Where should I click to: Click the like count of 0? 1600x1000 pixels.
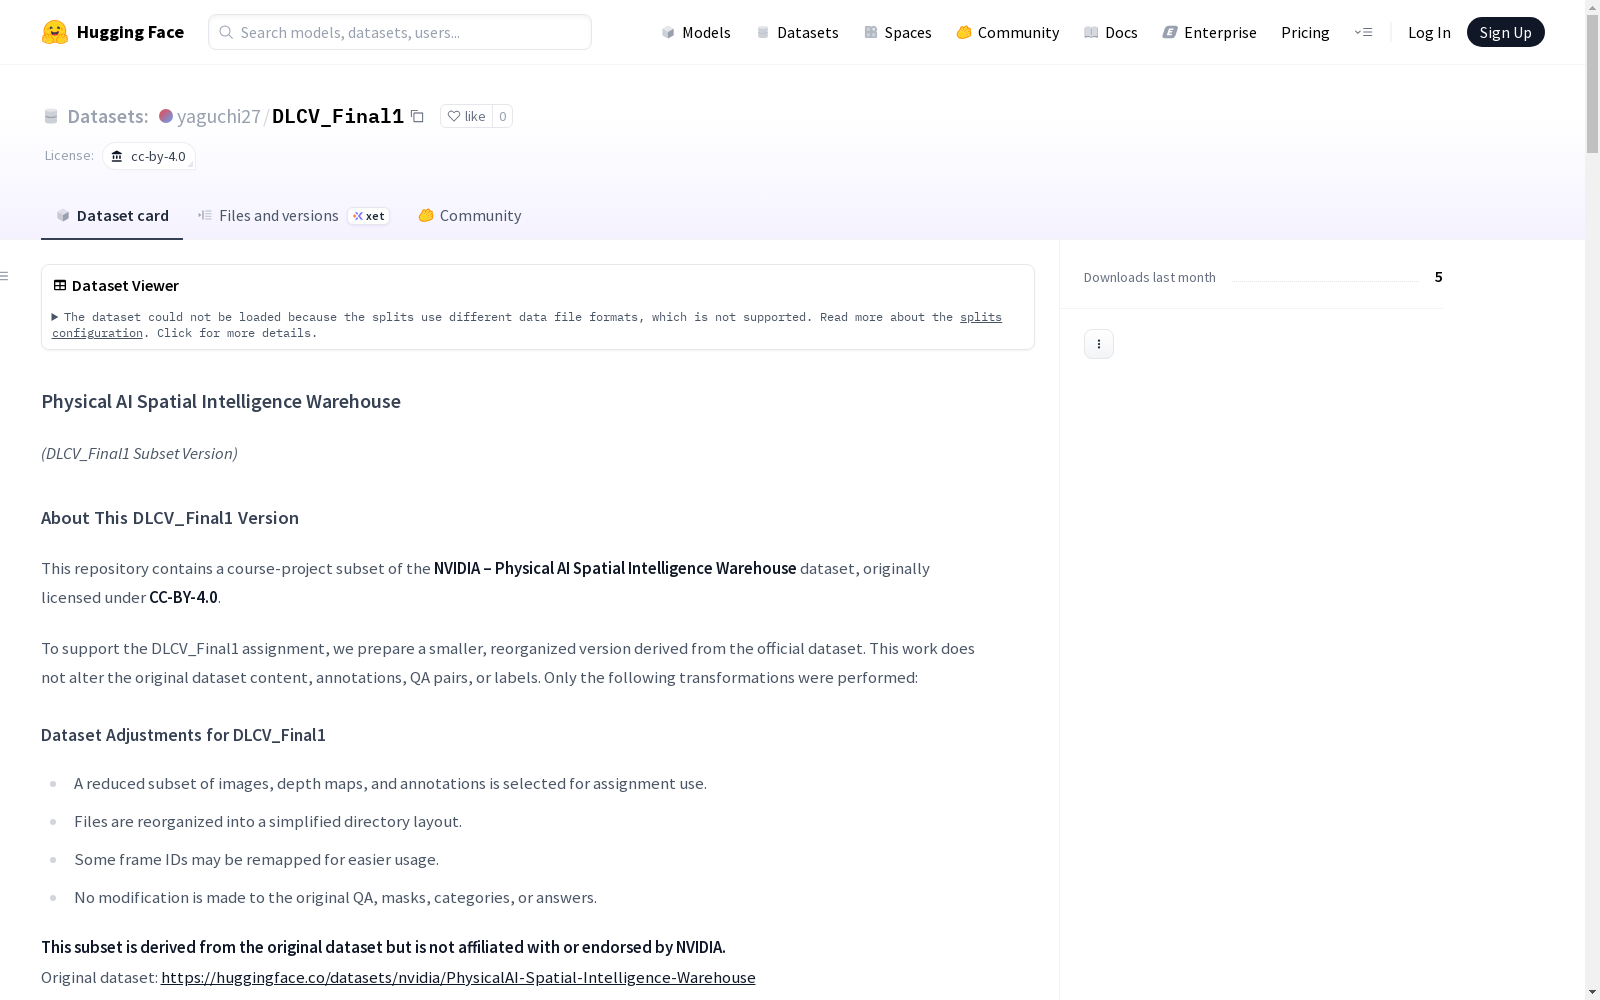coord(503,116)
